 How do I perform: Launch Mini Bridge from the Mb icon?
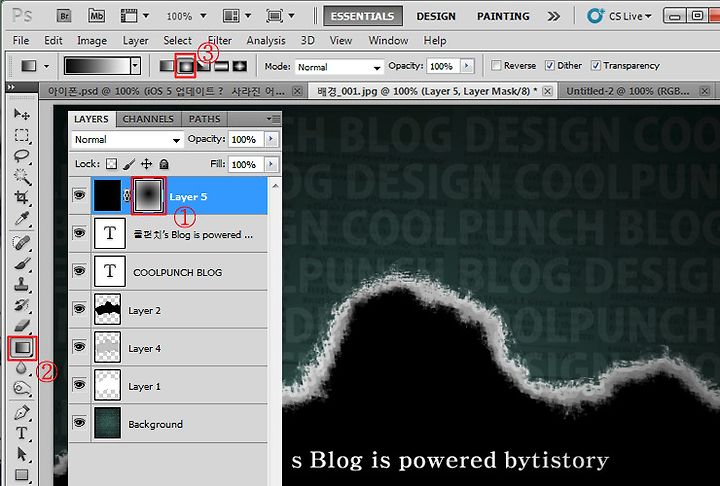[x=96, y=16]
